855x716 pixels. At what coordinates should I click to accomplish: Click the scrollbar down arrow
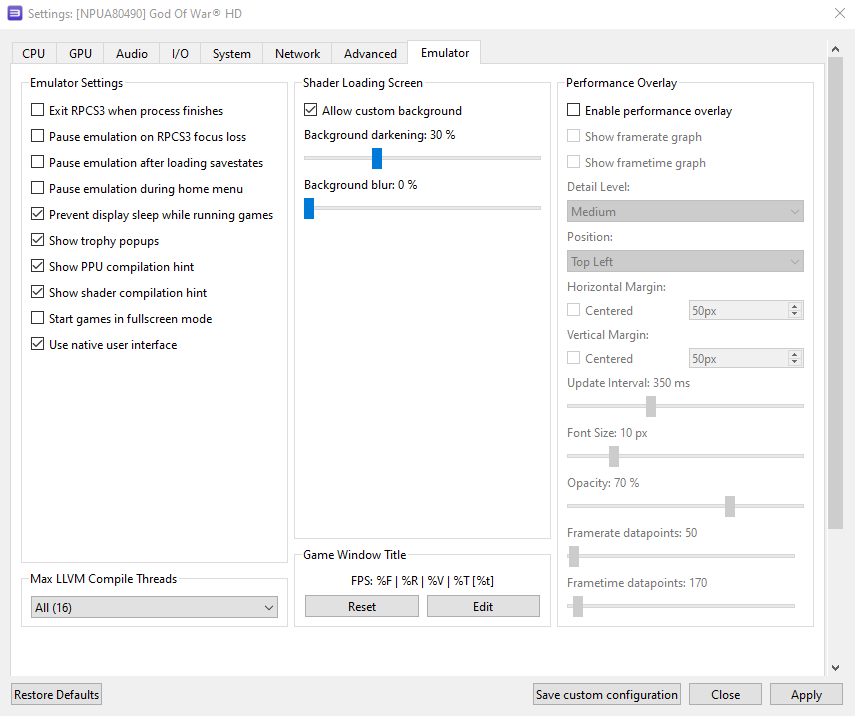coord(836,667)
